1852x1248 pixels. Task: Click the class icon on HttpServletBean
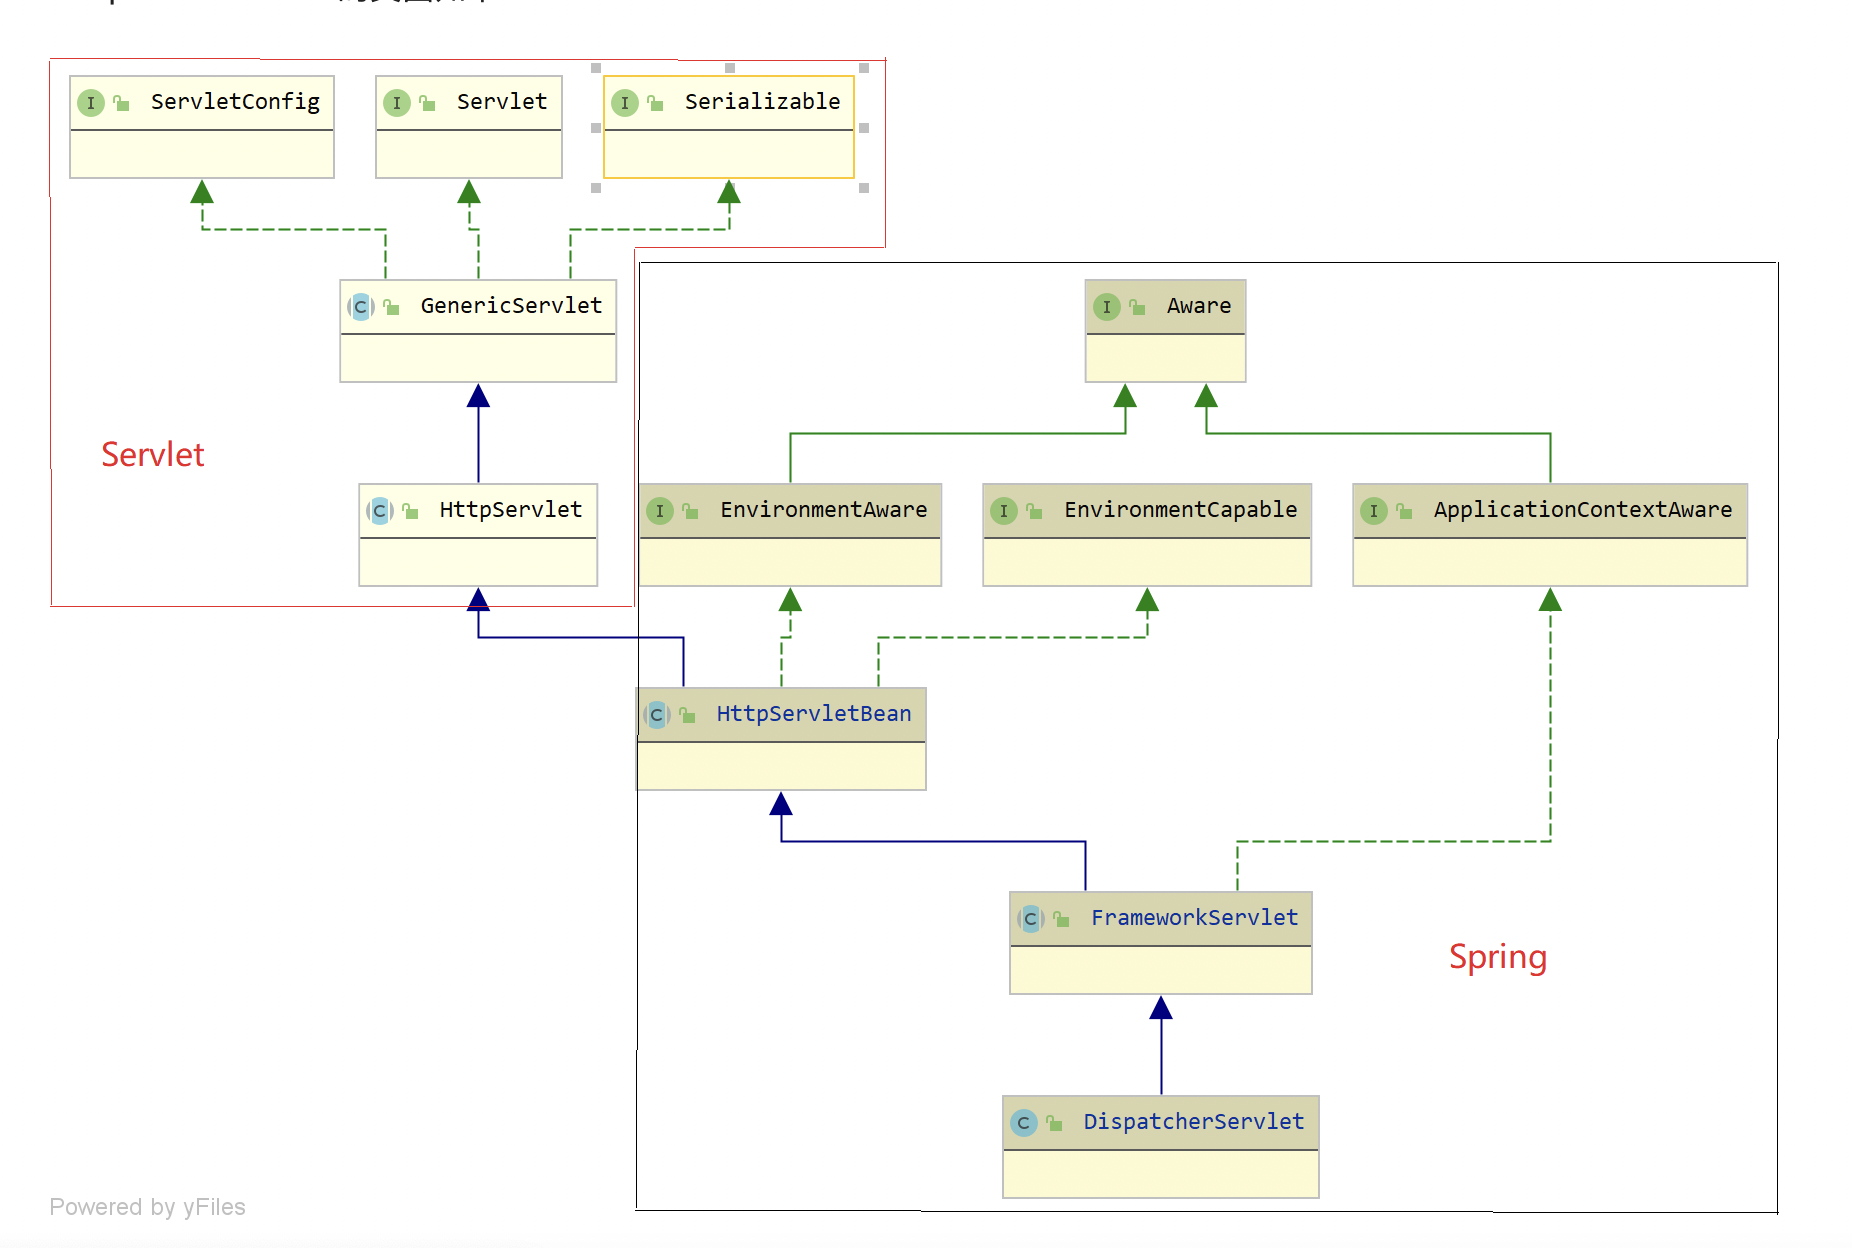point(656,715)
